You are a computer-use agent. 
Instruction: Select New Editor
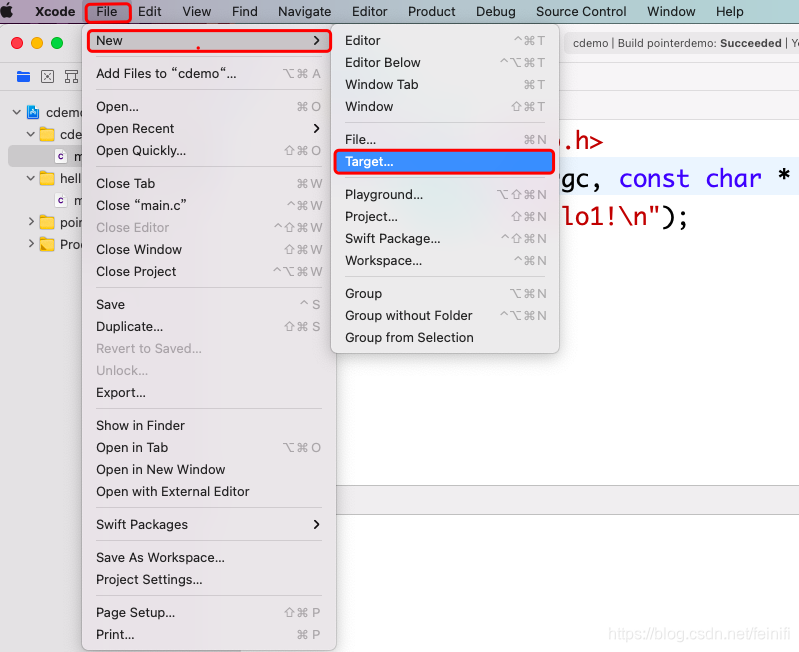[x=445, y=41]
